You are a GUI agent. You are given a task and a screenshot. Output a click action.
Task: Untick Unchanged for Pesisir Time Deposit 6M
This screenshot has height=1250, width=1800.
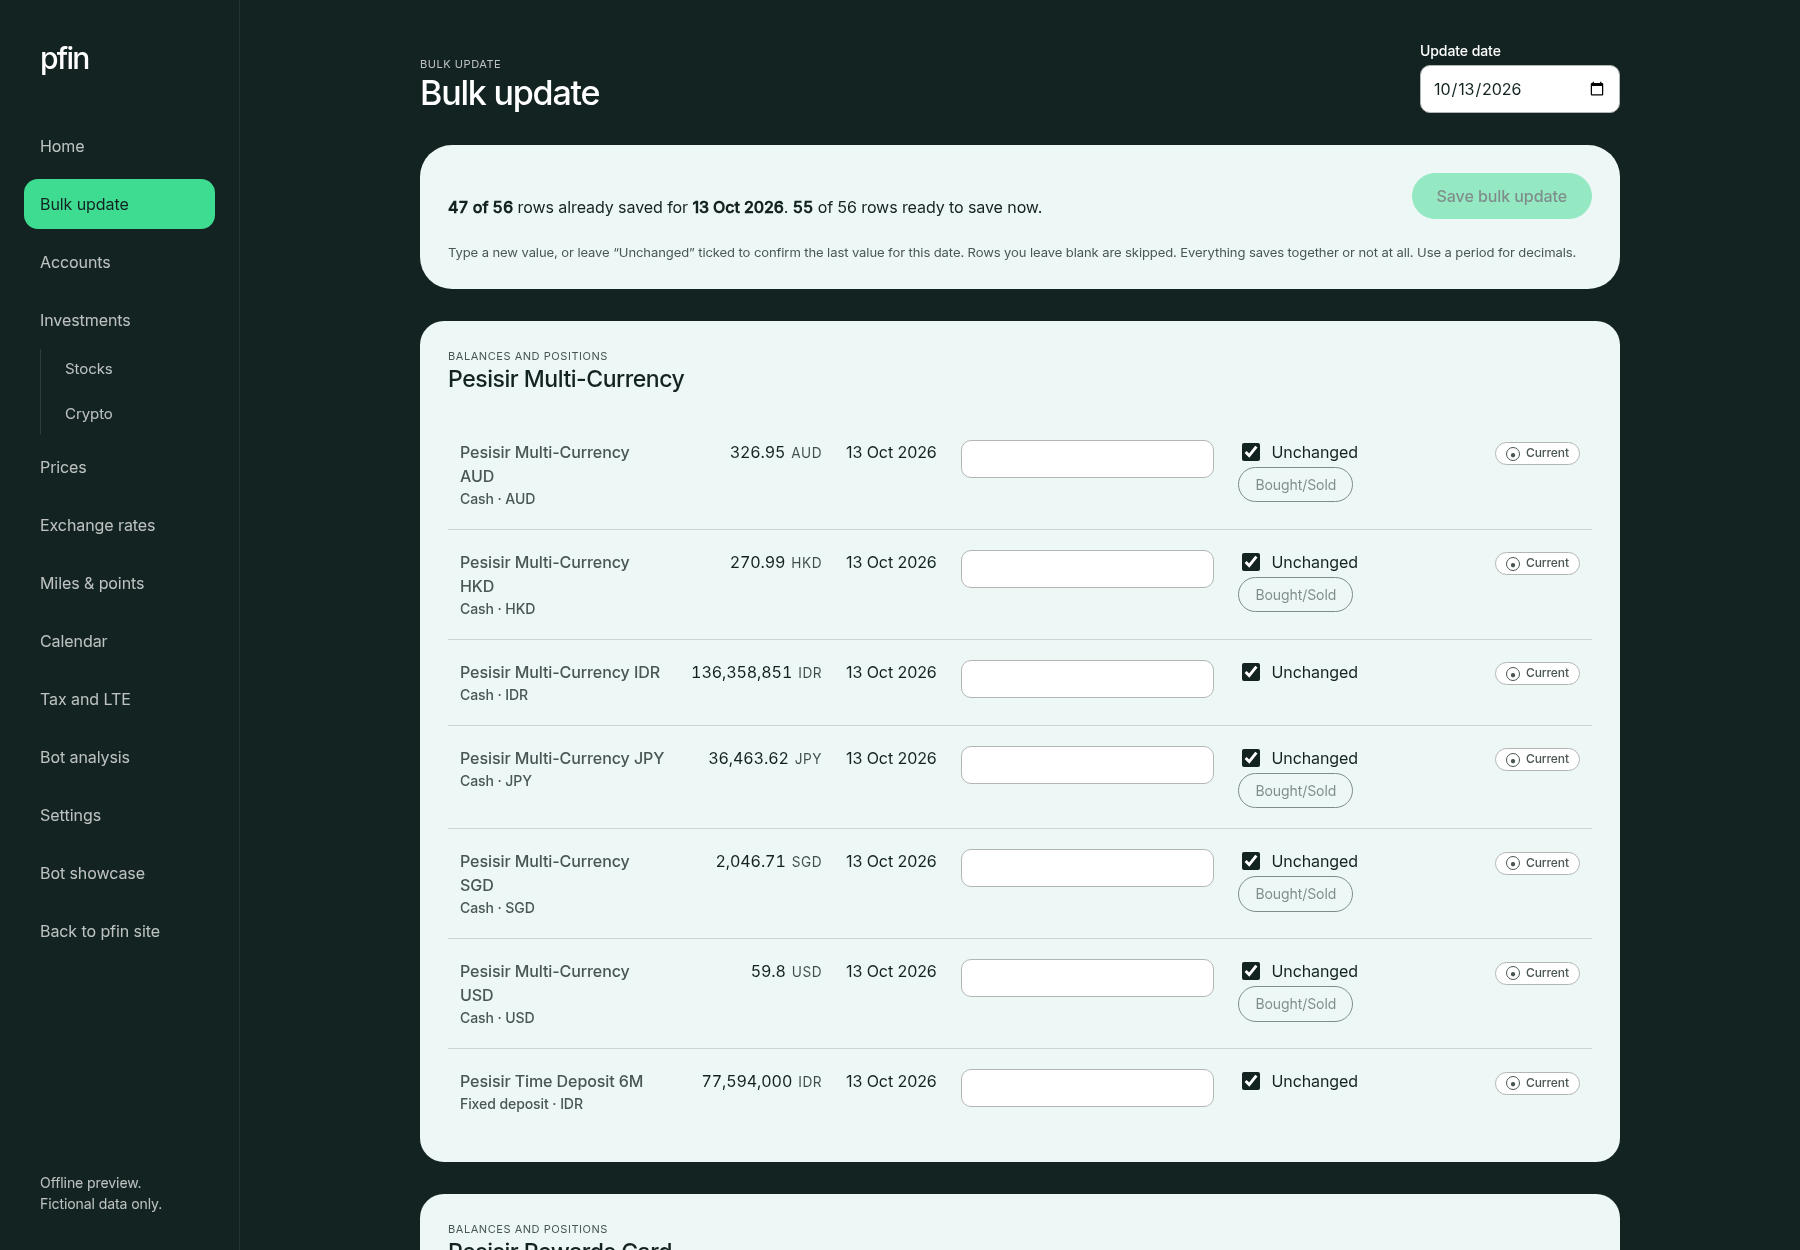click(1251, 1081)
